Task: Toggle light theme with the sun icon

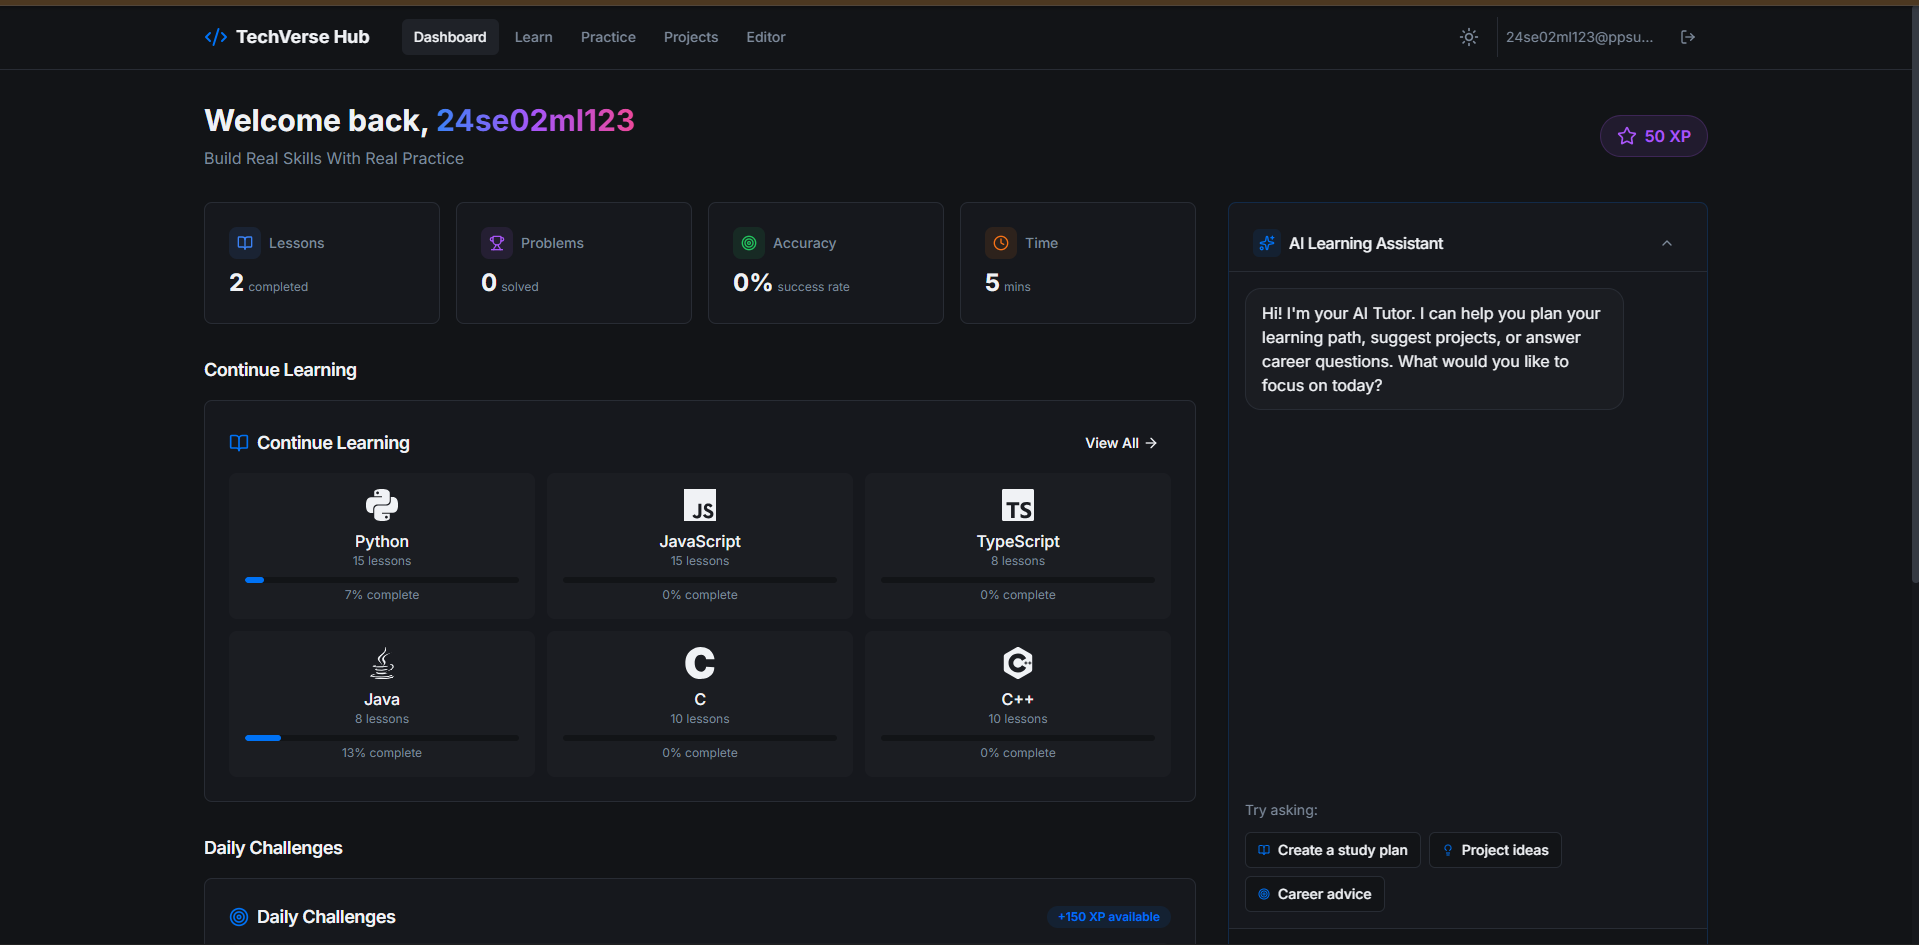Action: (1468, 37)
